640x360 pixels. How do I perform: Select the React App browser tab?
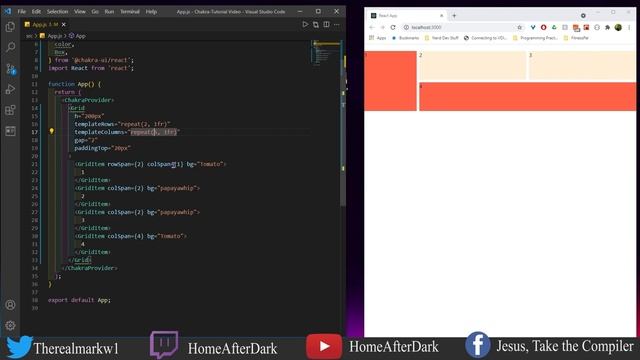coord(407,16)
